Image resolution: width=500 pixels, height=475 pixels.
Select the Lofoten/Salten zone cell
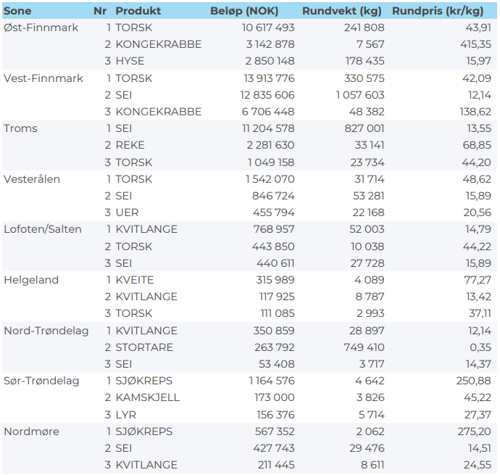point(43,229)
